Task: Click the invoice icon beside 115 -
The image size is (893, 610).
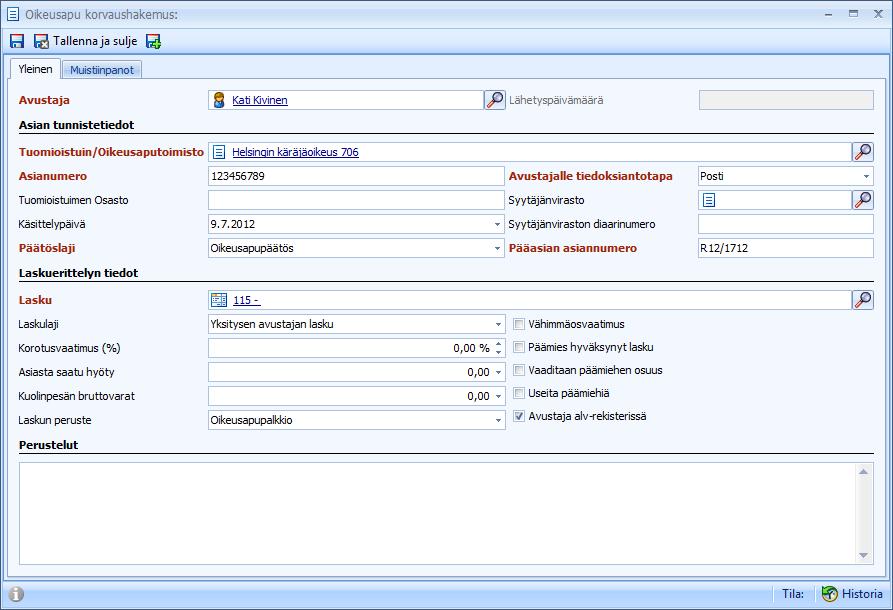Action: (x=219, y=300)
